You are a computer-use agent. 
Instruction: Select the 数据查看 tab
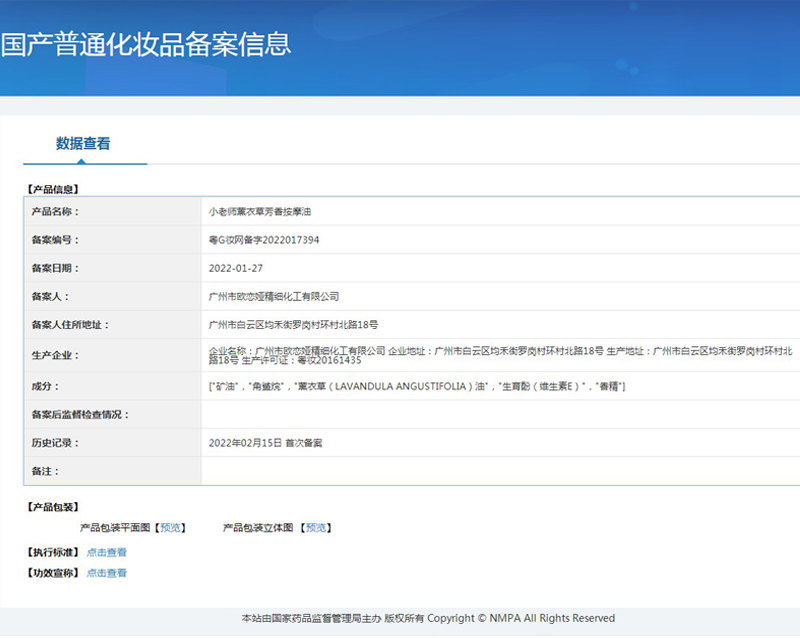point(83,143)
